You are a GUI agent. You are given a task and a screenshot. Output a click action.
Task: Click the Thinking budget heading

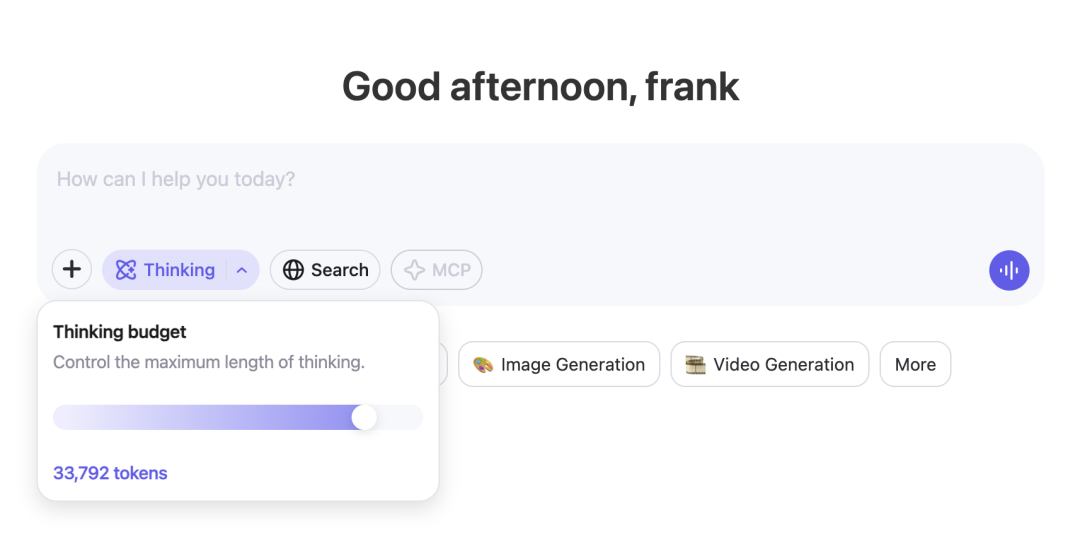pos(120,332)
